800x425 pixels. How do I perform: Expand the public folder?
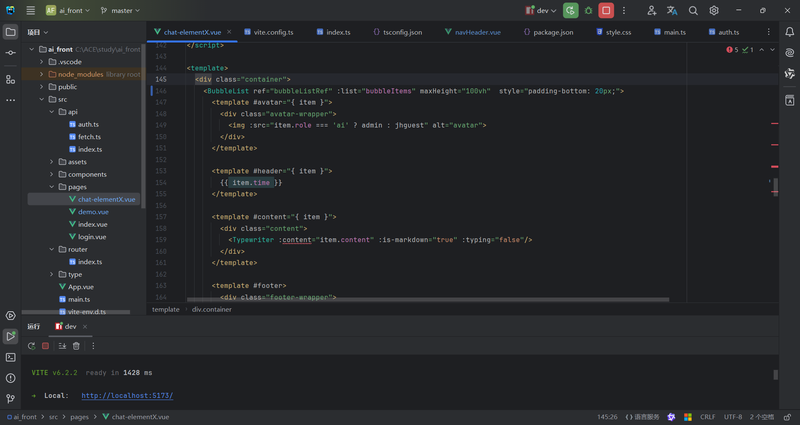[42, 87]
